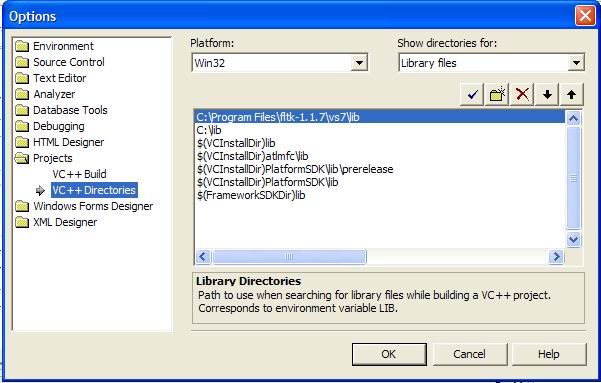Click the open Projects folder icon

pos(22,158)
